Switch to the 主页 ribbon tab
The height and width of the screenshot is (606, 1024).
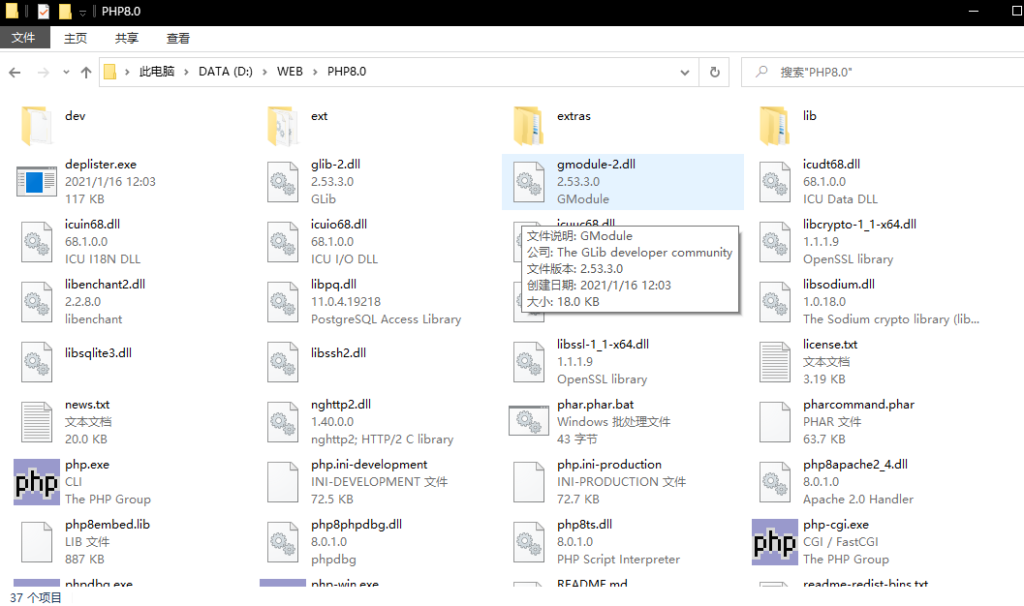(75, 39)
